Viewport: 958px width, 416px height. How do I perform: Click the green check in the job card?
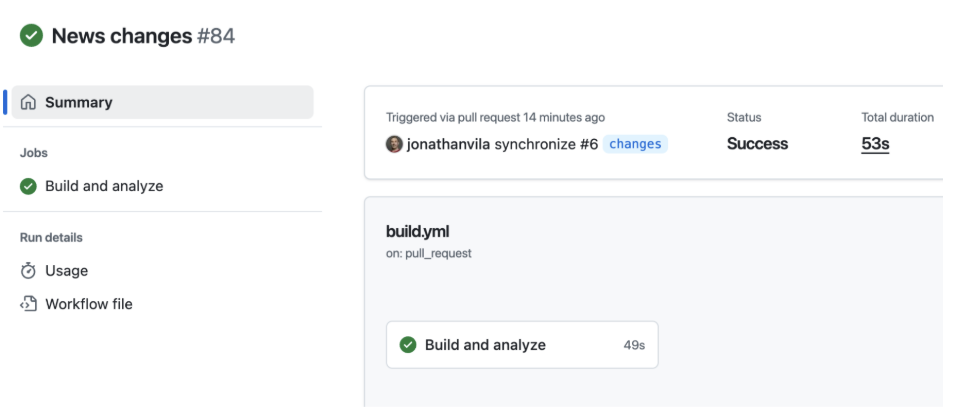point(408,345)
